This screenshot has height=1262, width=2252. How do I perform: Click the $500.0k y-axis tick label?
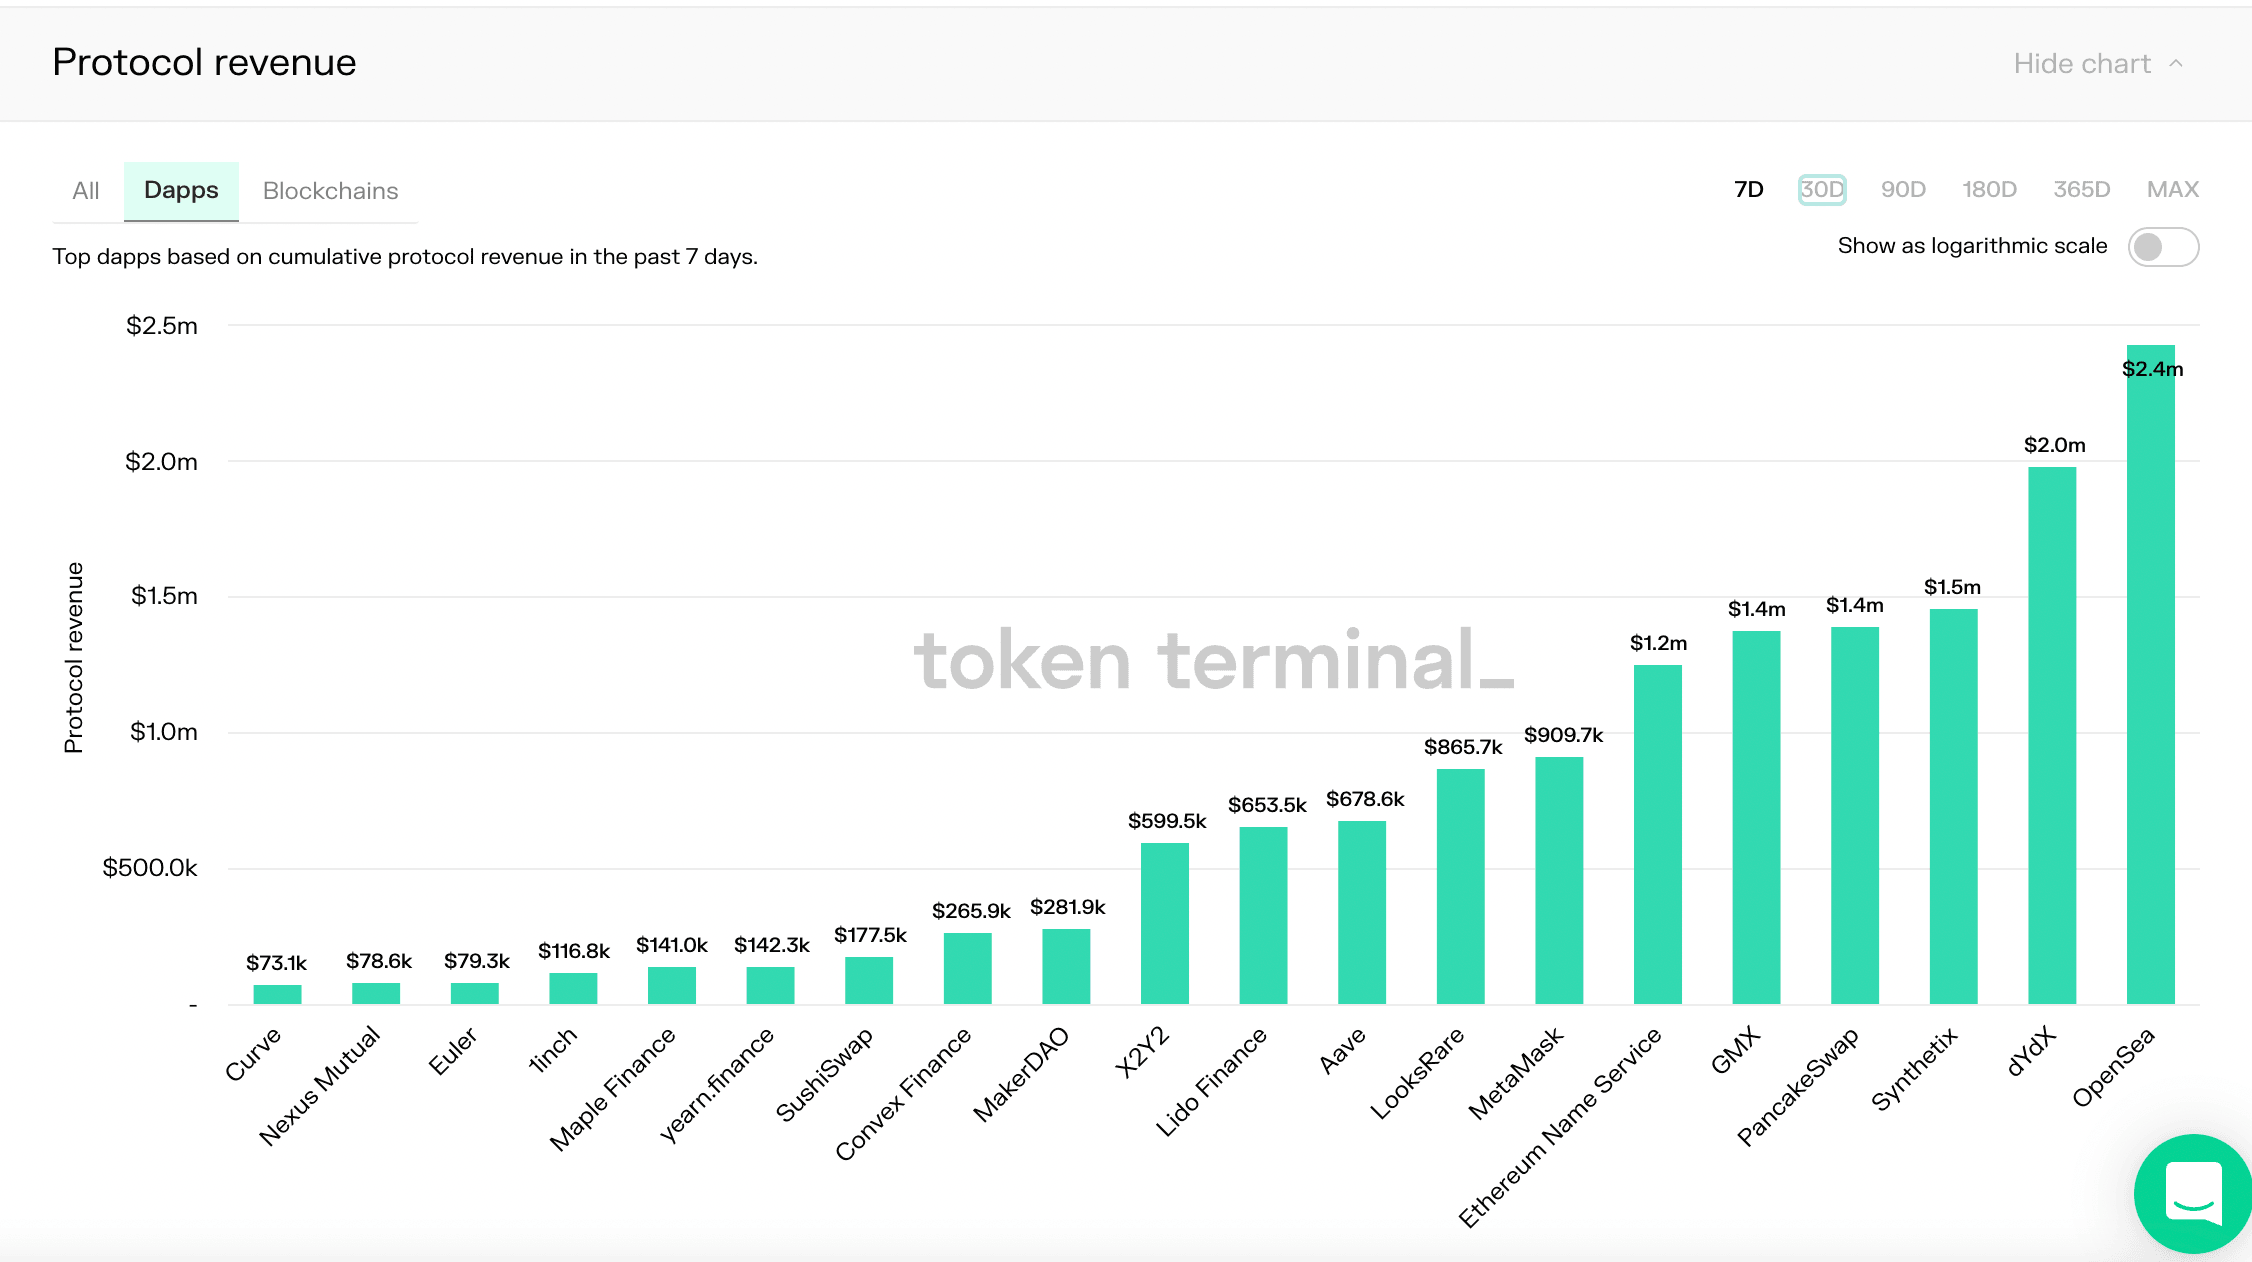point(149,868)
